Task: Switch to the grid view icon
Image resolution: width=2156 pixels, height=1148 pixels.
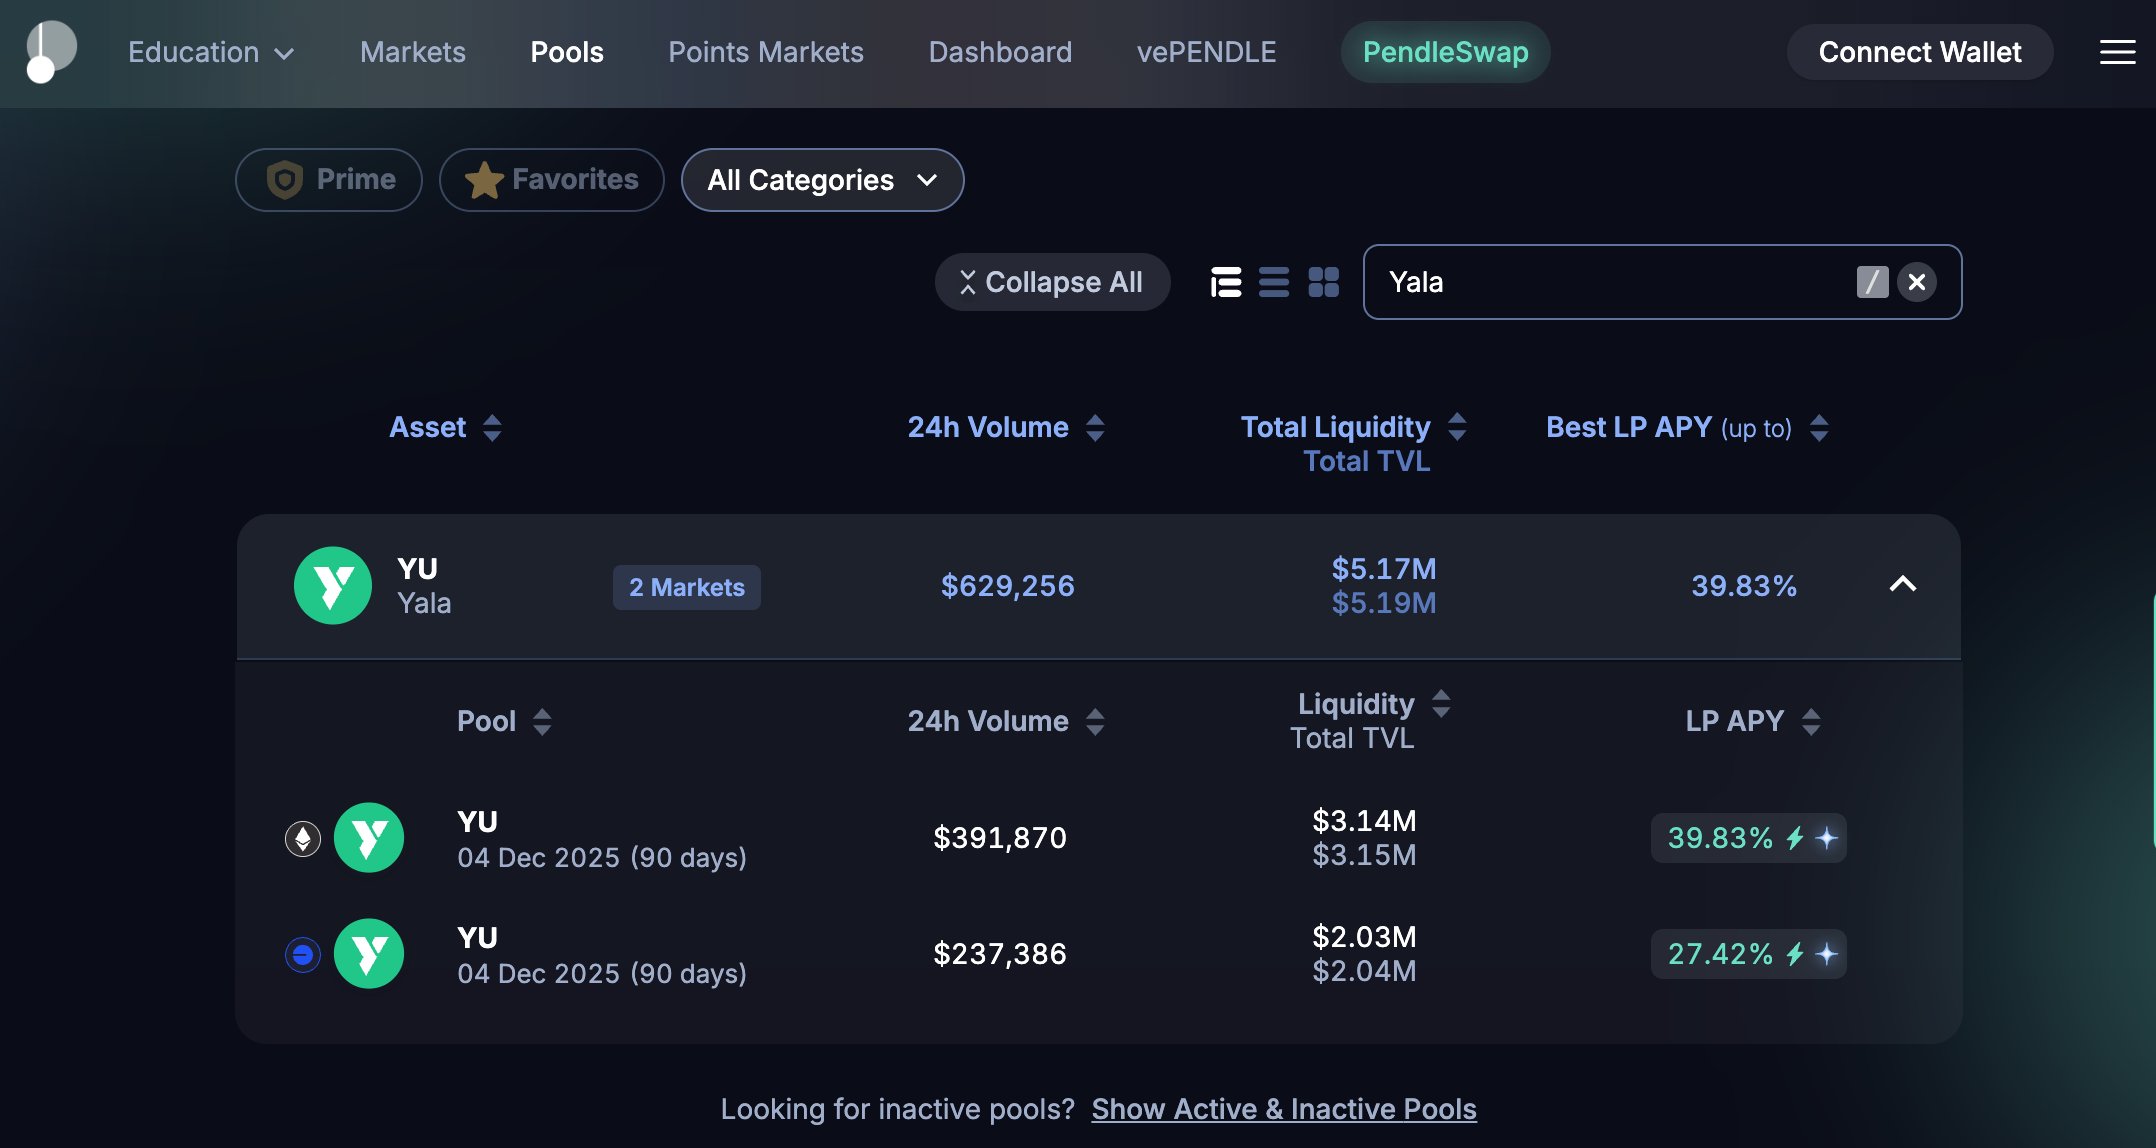Action: coord(1323,283)
